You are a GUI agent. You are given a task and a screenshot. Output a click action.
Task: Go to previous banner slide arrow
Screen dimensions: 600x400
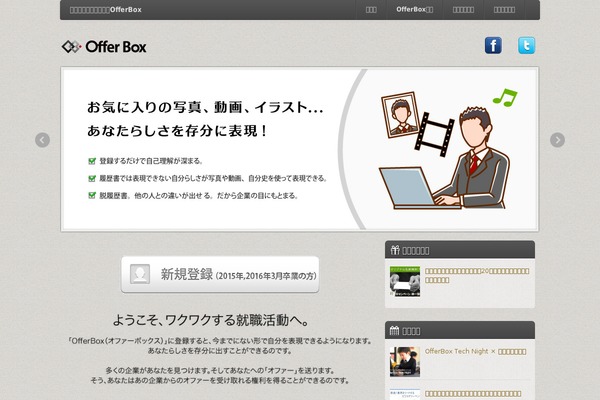tap(42, 140)
